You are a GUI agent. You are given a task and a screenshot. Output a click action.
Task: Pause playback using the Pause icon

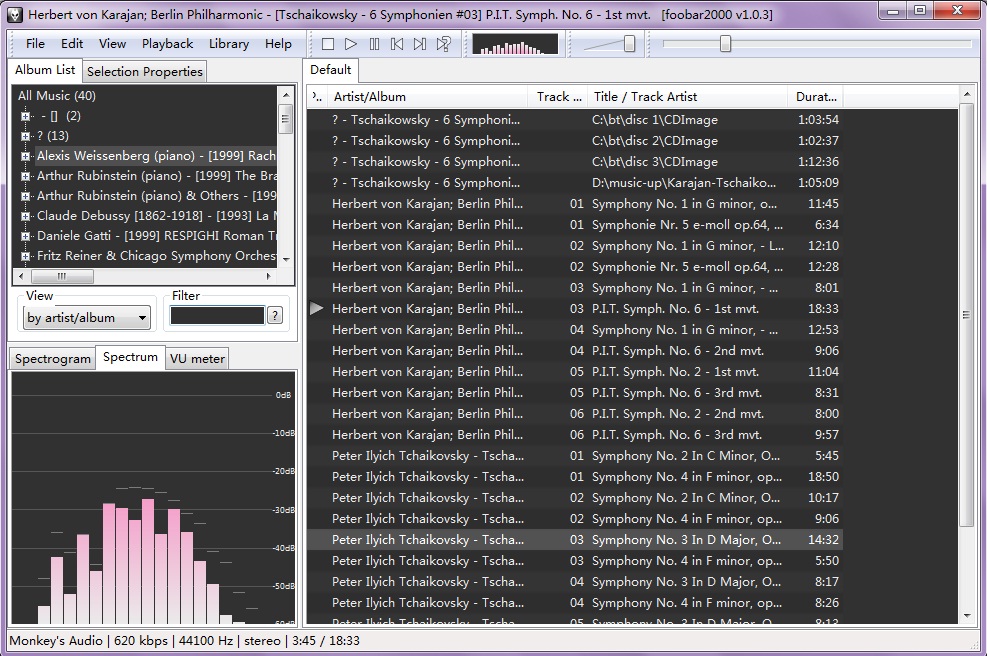tap(373, 43)
